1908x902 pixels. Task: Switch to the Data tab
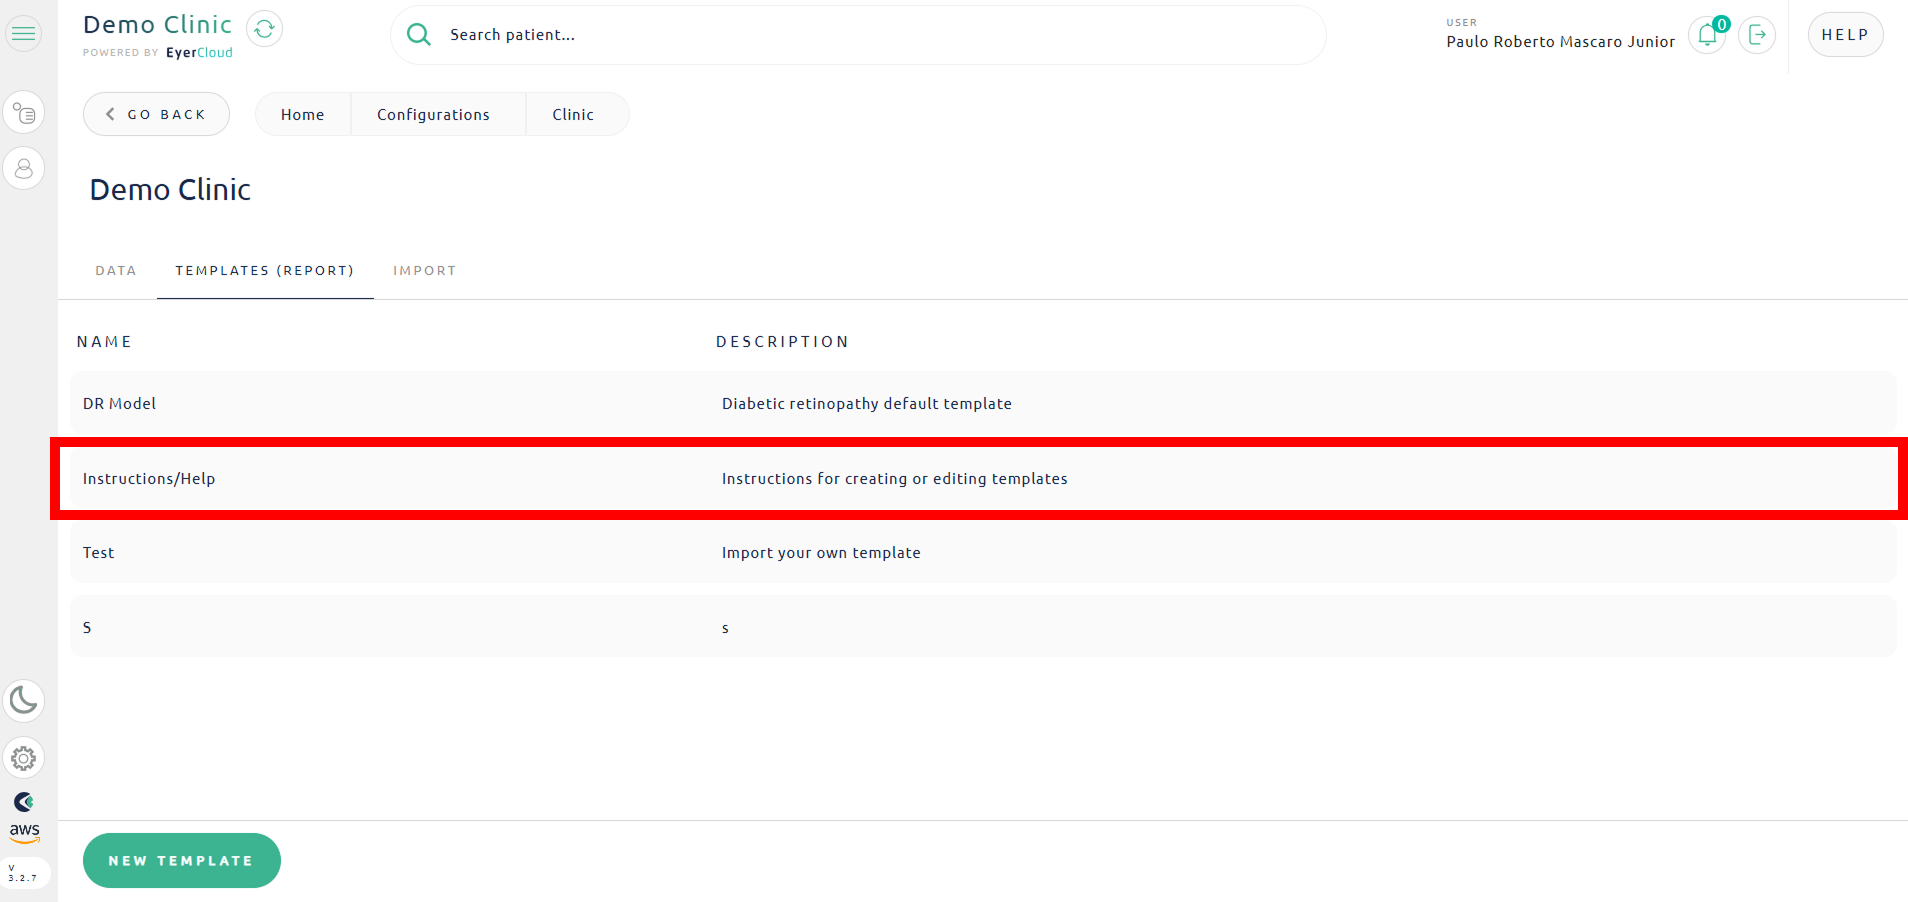click(x=116, y=271)
